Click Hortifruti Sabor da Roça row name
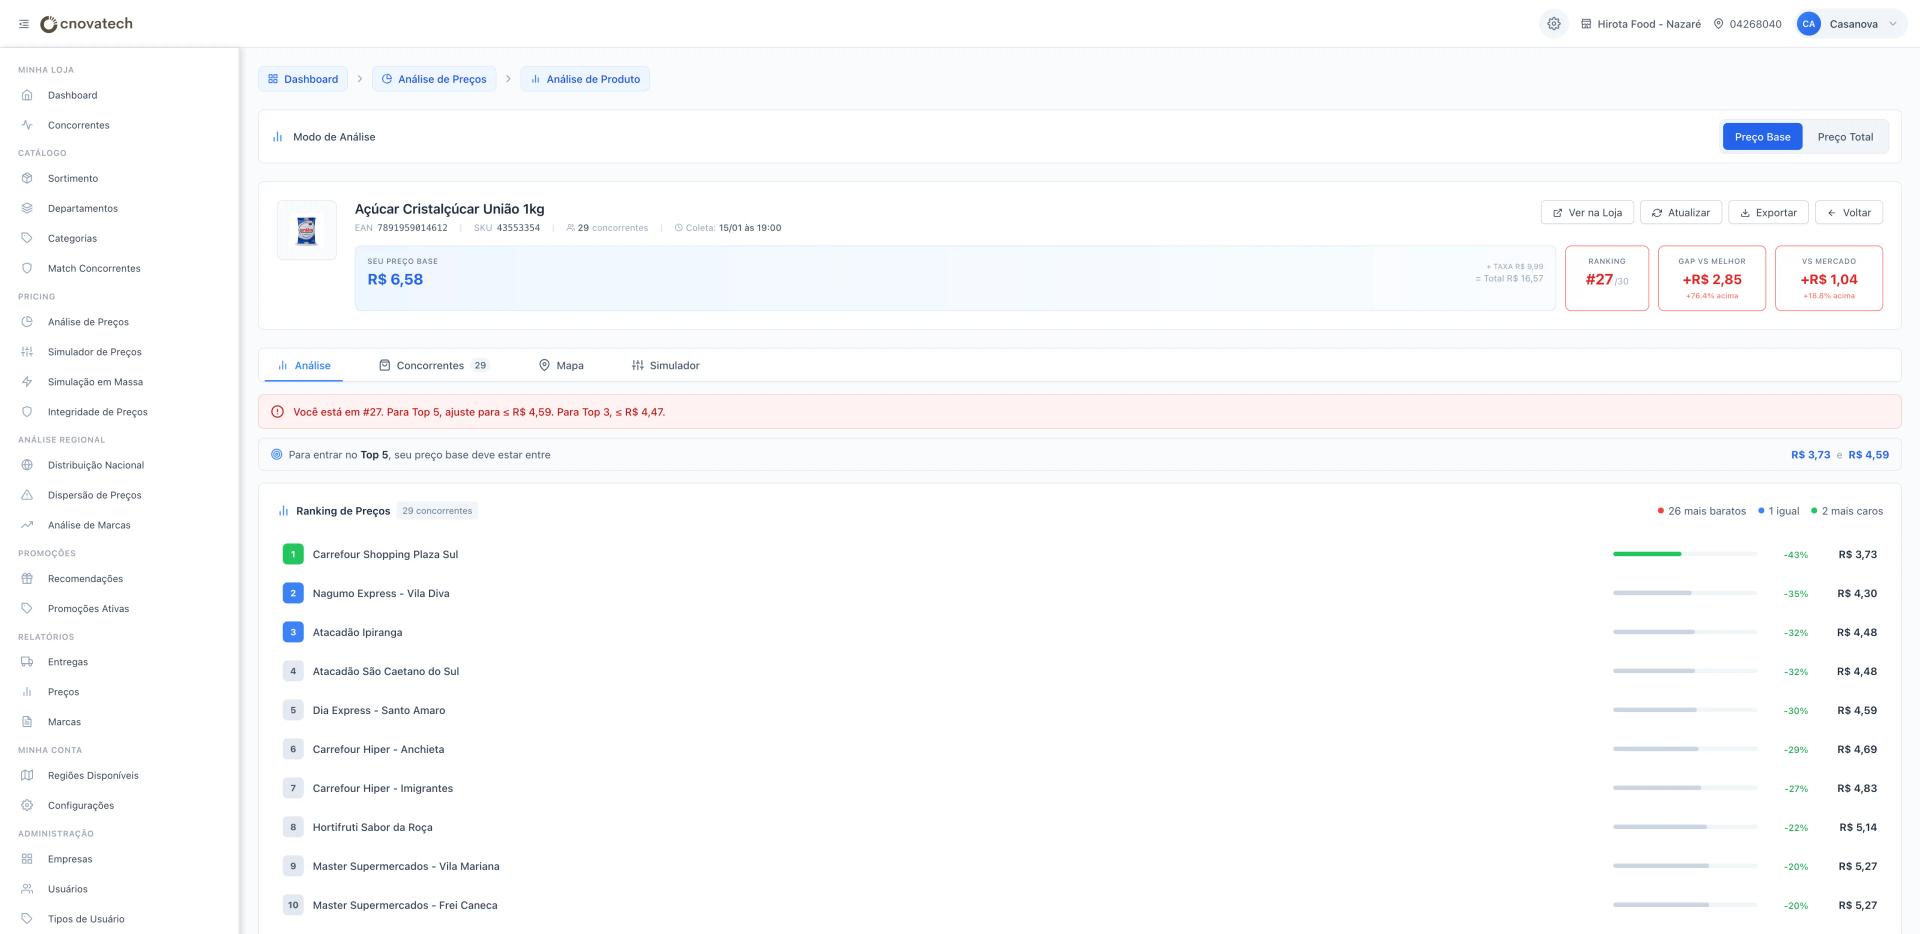This screenshot has height=934, width=1920. pyautogui.click(x=372, y=828)
